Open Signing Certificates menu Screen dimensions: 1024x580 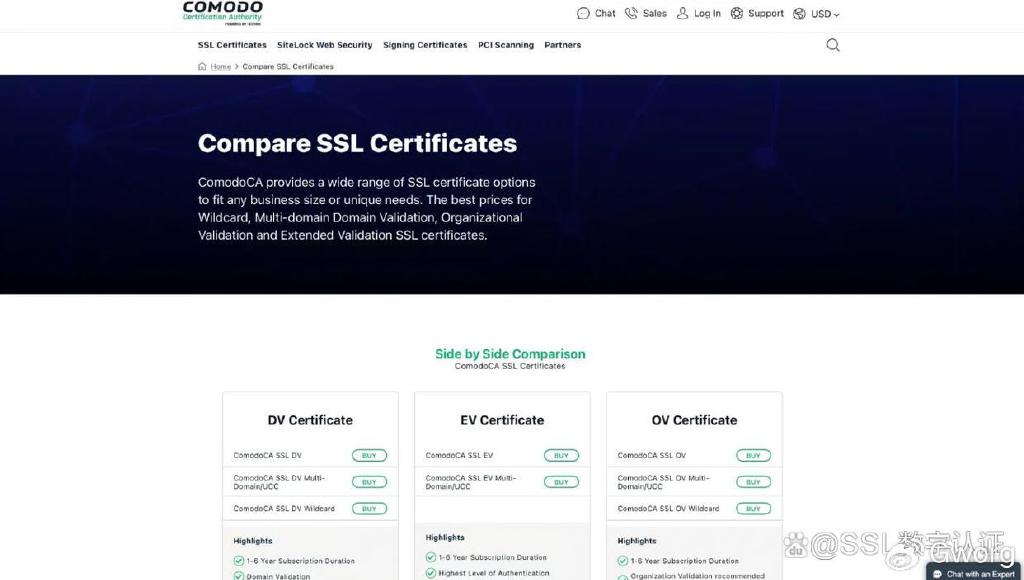(x=425, y=45)
